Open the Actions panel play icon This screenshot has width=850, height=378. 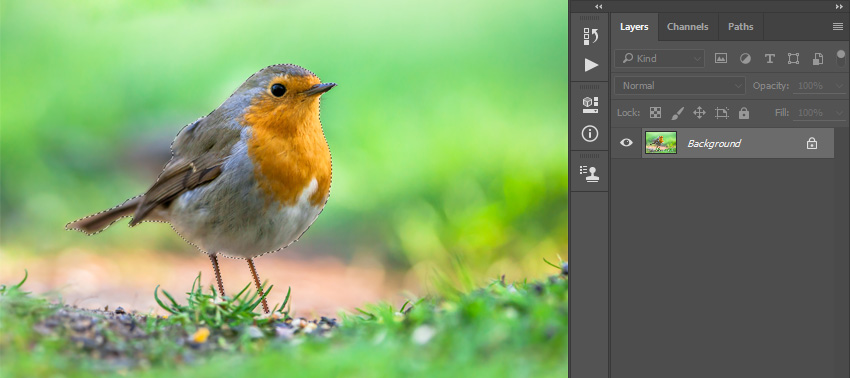(x=591, y=65)
